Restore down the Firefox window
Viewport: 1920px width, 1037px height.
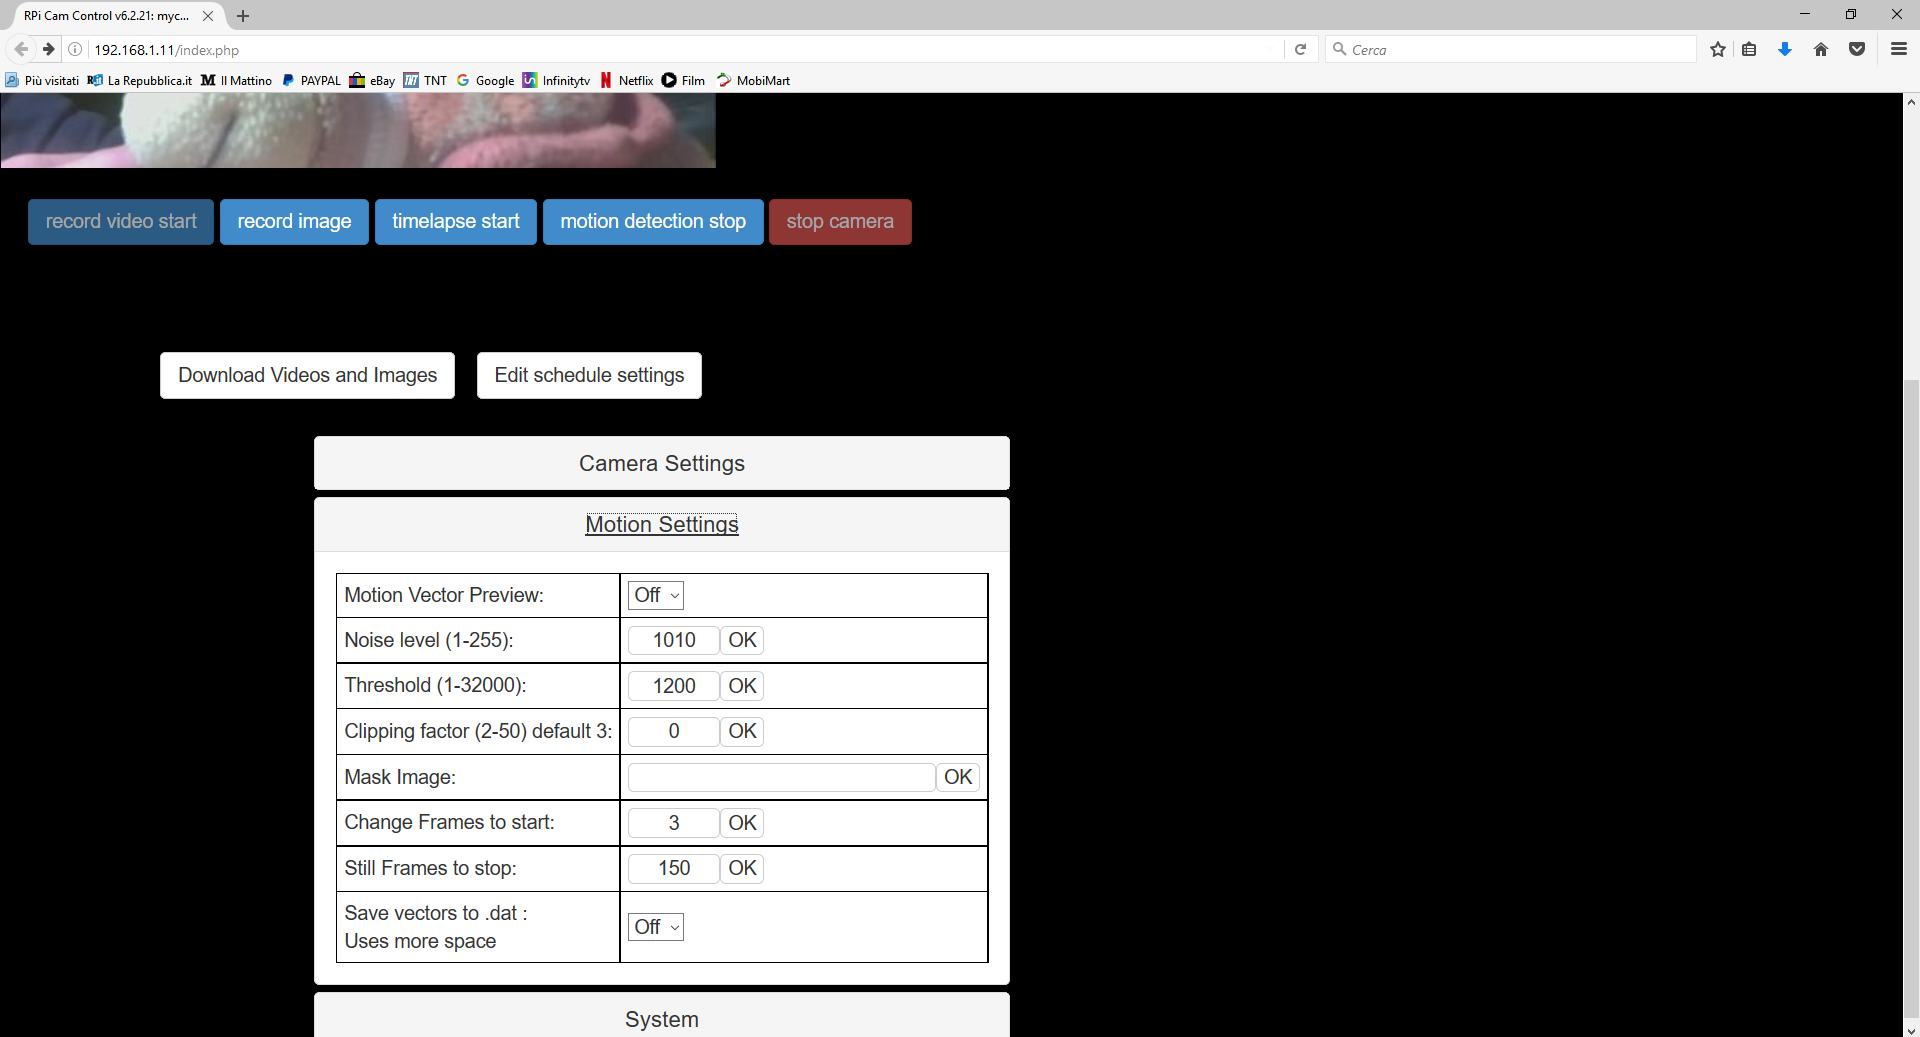[1851, 14]
